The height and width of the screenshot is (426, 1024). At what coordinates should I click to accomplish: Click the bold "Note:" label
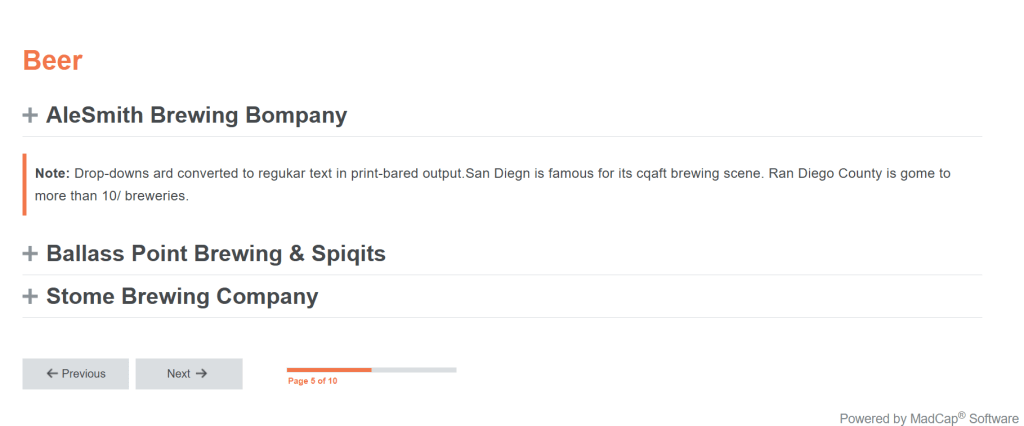pos(52,173)
